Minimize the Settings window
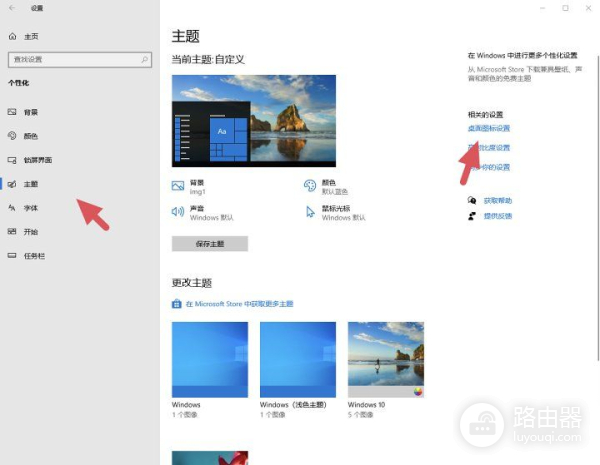600x465 pixels. click(542, 8)
